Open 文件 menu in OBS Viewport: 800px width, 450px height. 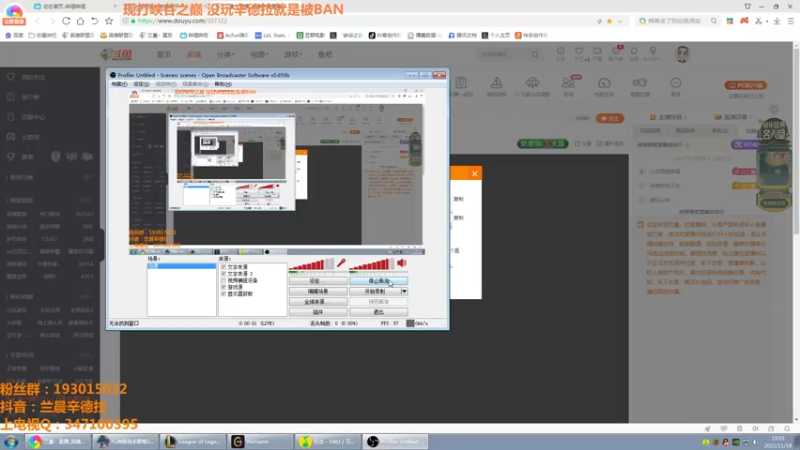[119, 84]
